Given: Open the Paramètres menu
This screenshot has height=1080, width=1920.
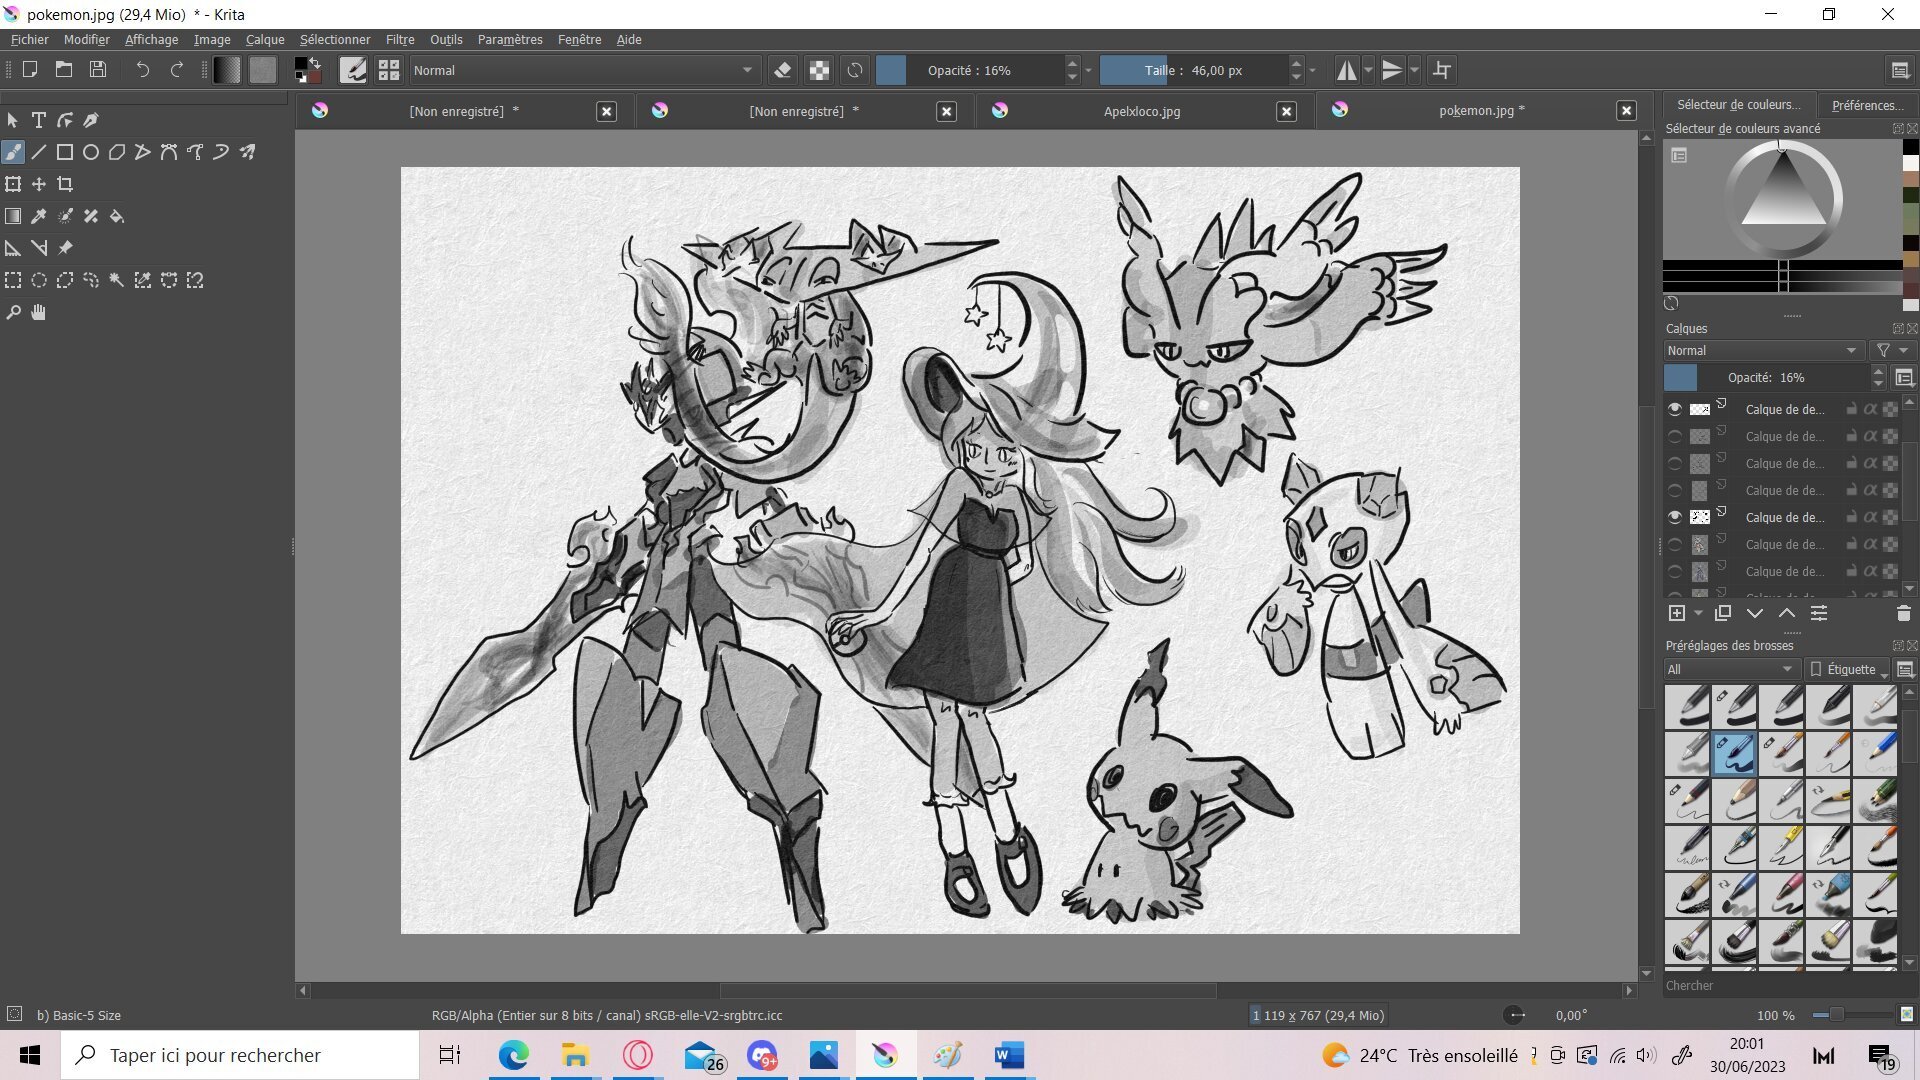Looking at the screenshot, I should point(510,39).
